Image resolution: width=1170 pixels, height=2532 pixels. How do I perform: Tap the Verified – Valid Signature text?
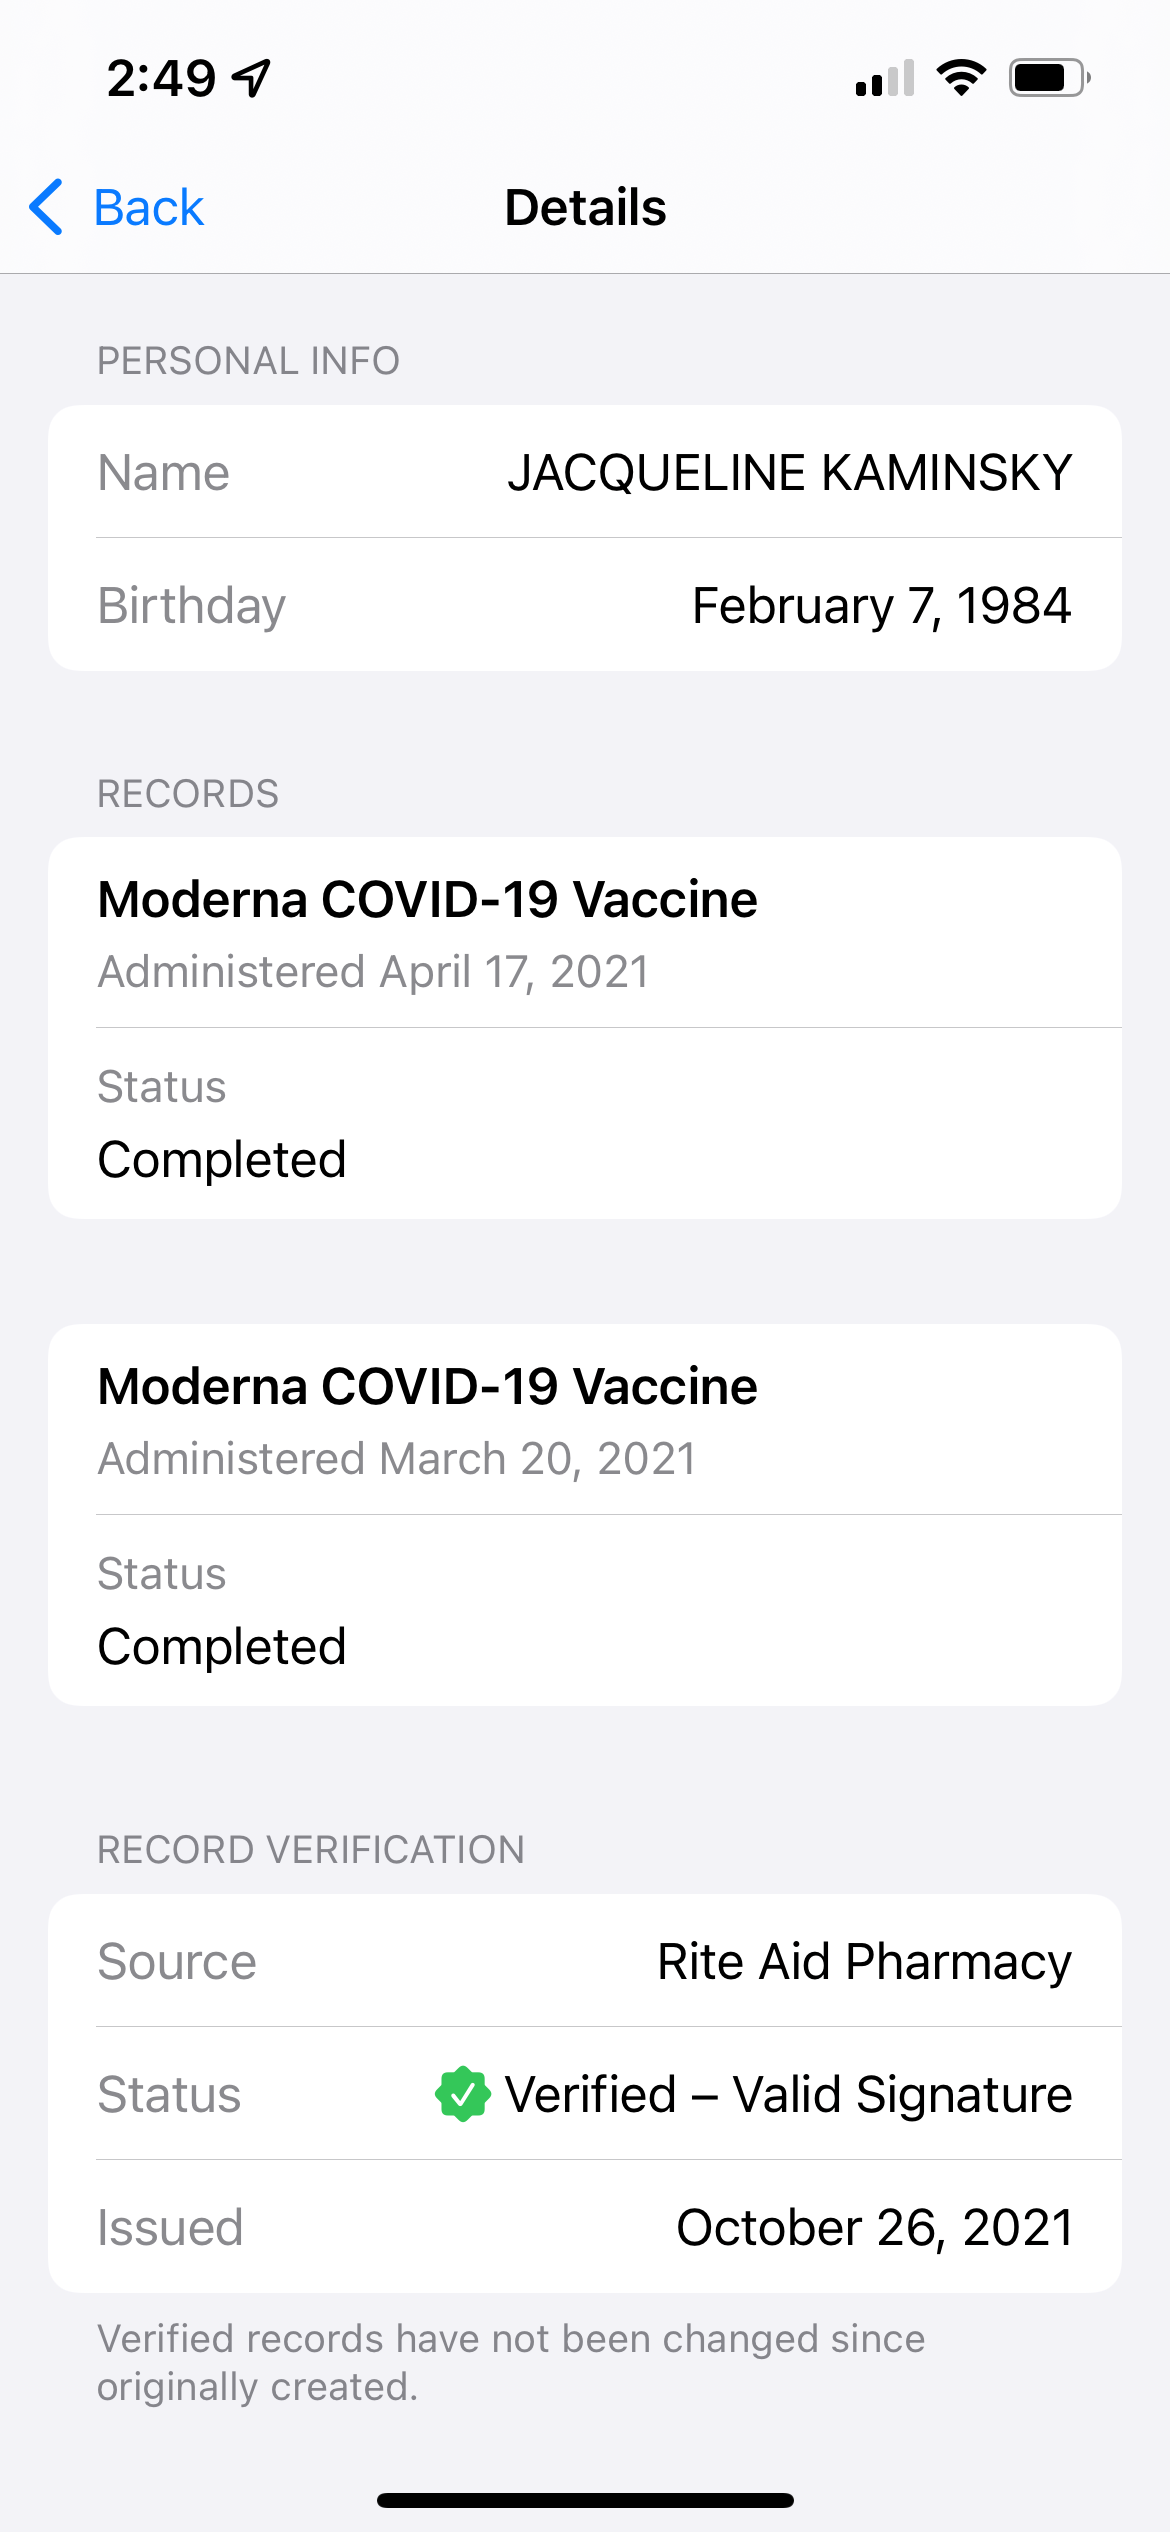coord(788,2094)
